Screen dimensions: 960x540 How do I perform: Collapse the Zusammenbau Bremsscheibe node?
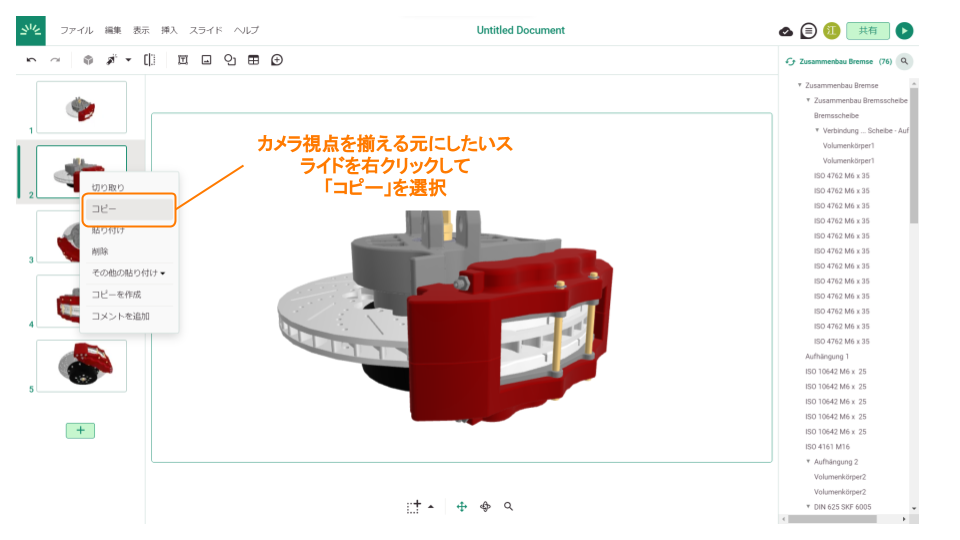pyautogui.click(x=808, y=100)
